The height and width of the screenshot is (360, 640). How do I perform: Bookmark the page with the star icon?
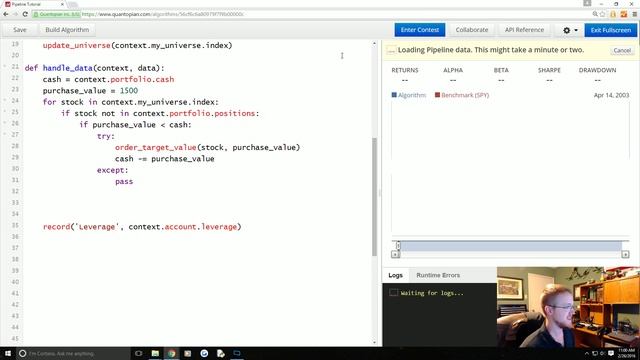[x=602, y=14]
